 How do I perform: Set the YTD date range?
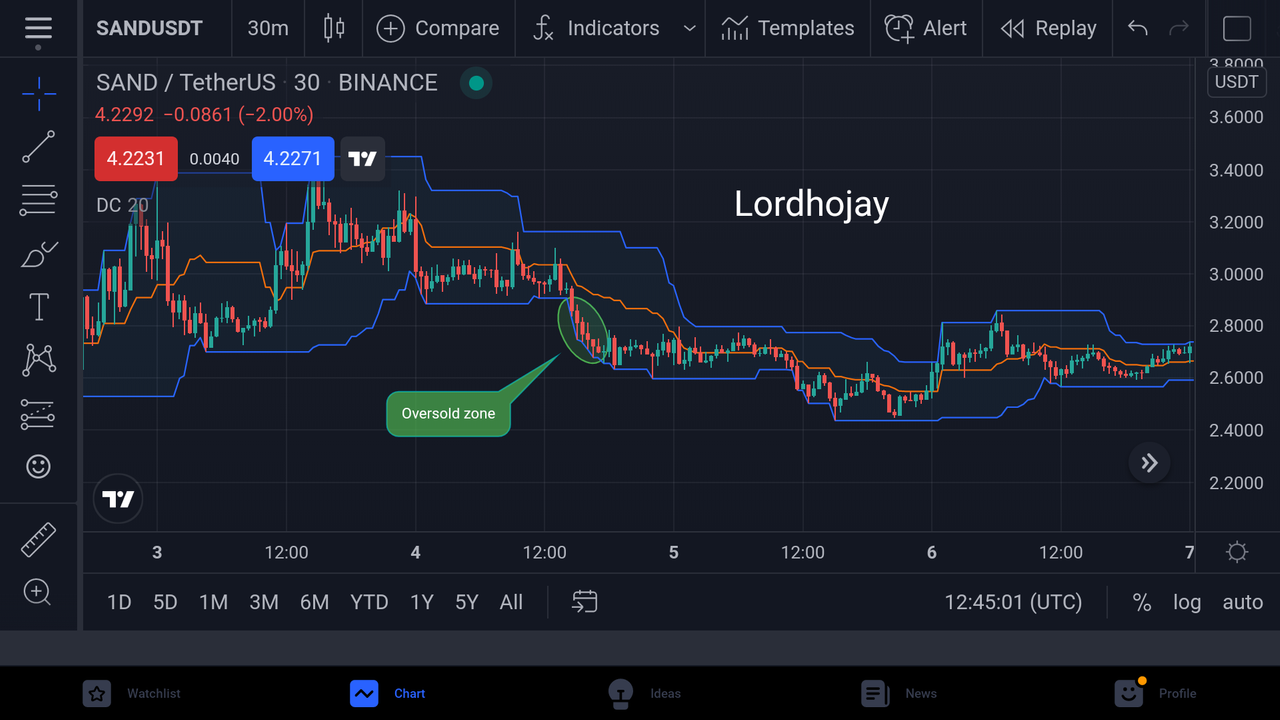[369, 602]
